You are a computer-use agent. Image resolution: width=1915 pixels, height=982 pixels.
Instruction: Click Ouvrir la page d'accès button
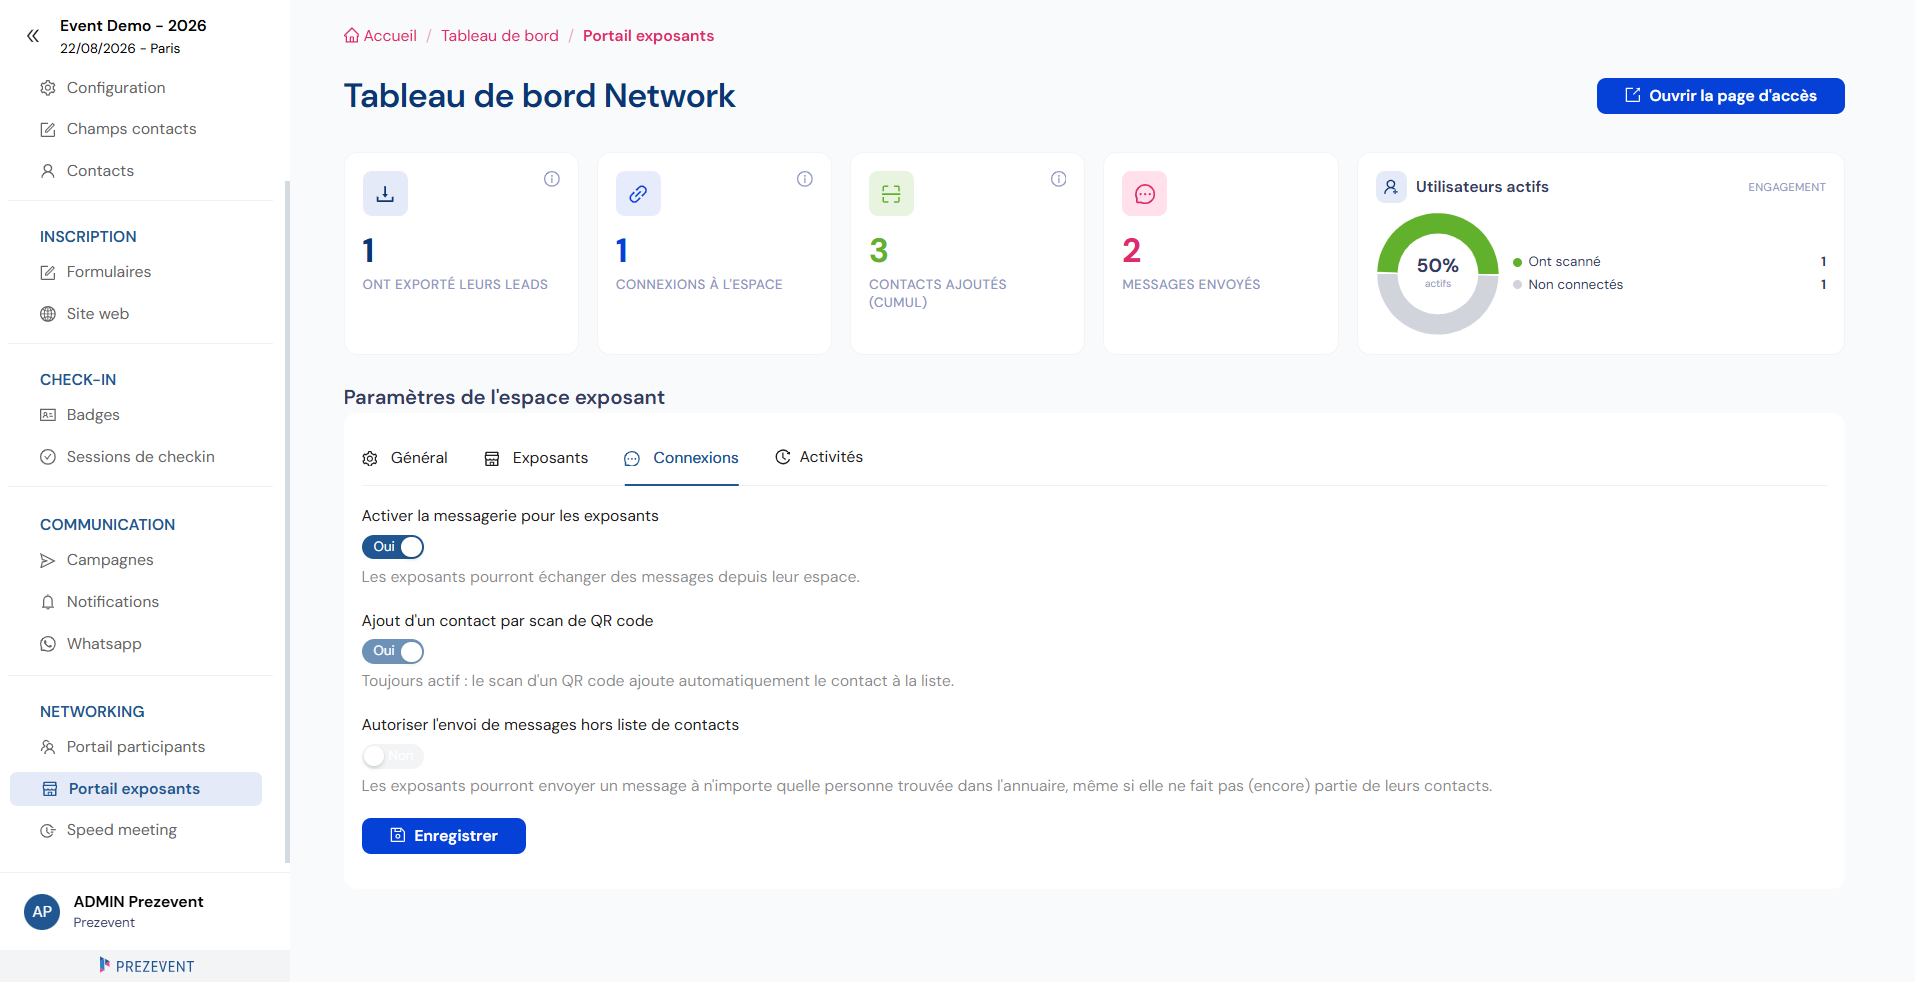(x=1720, y=96)
